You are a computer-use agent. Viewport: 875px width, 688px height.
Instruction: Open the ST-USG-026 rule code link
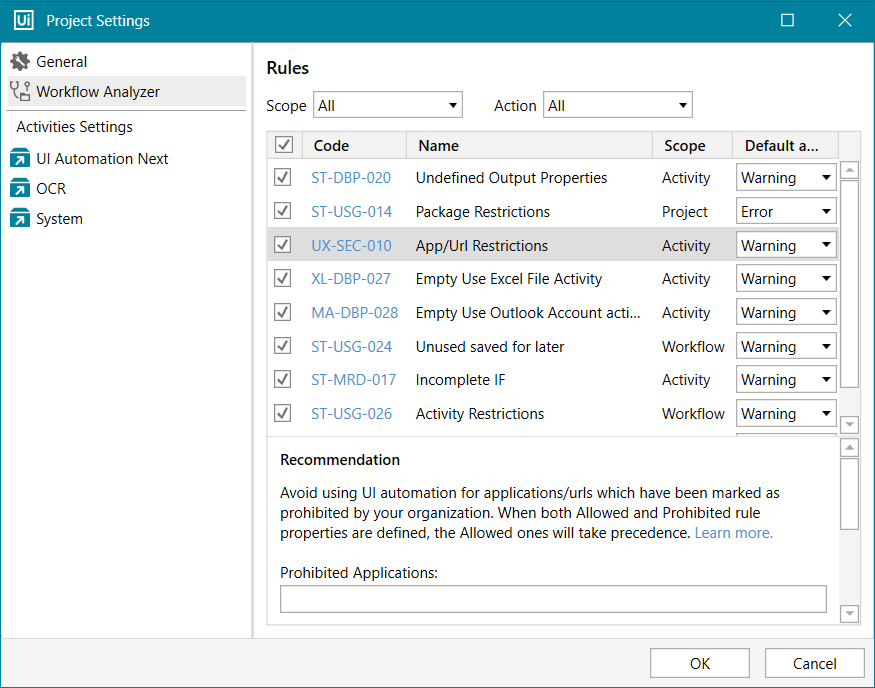(352, 413)
